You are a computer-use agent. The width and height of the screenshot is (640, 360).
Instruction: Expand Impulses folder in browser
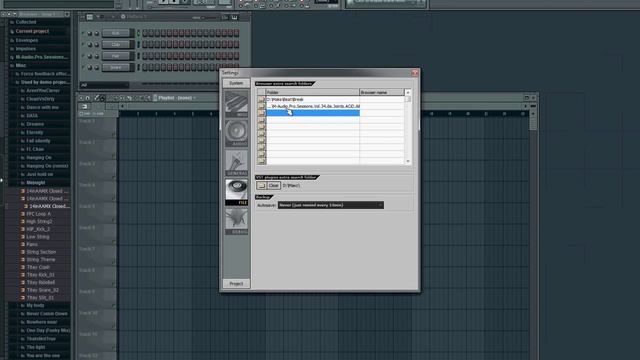12,49
